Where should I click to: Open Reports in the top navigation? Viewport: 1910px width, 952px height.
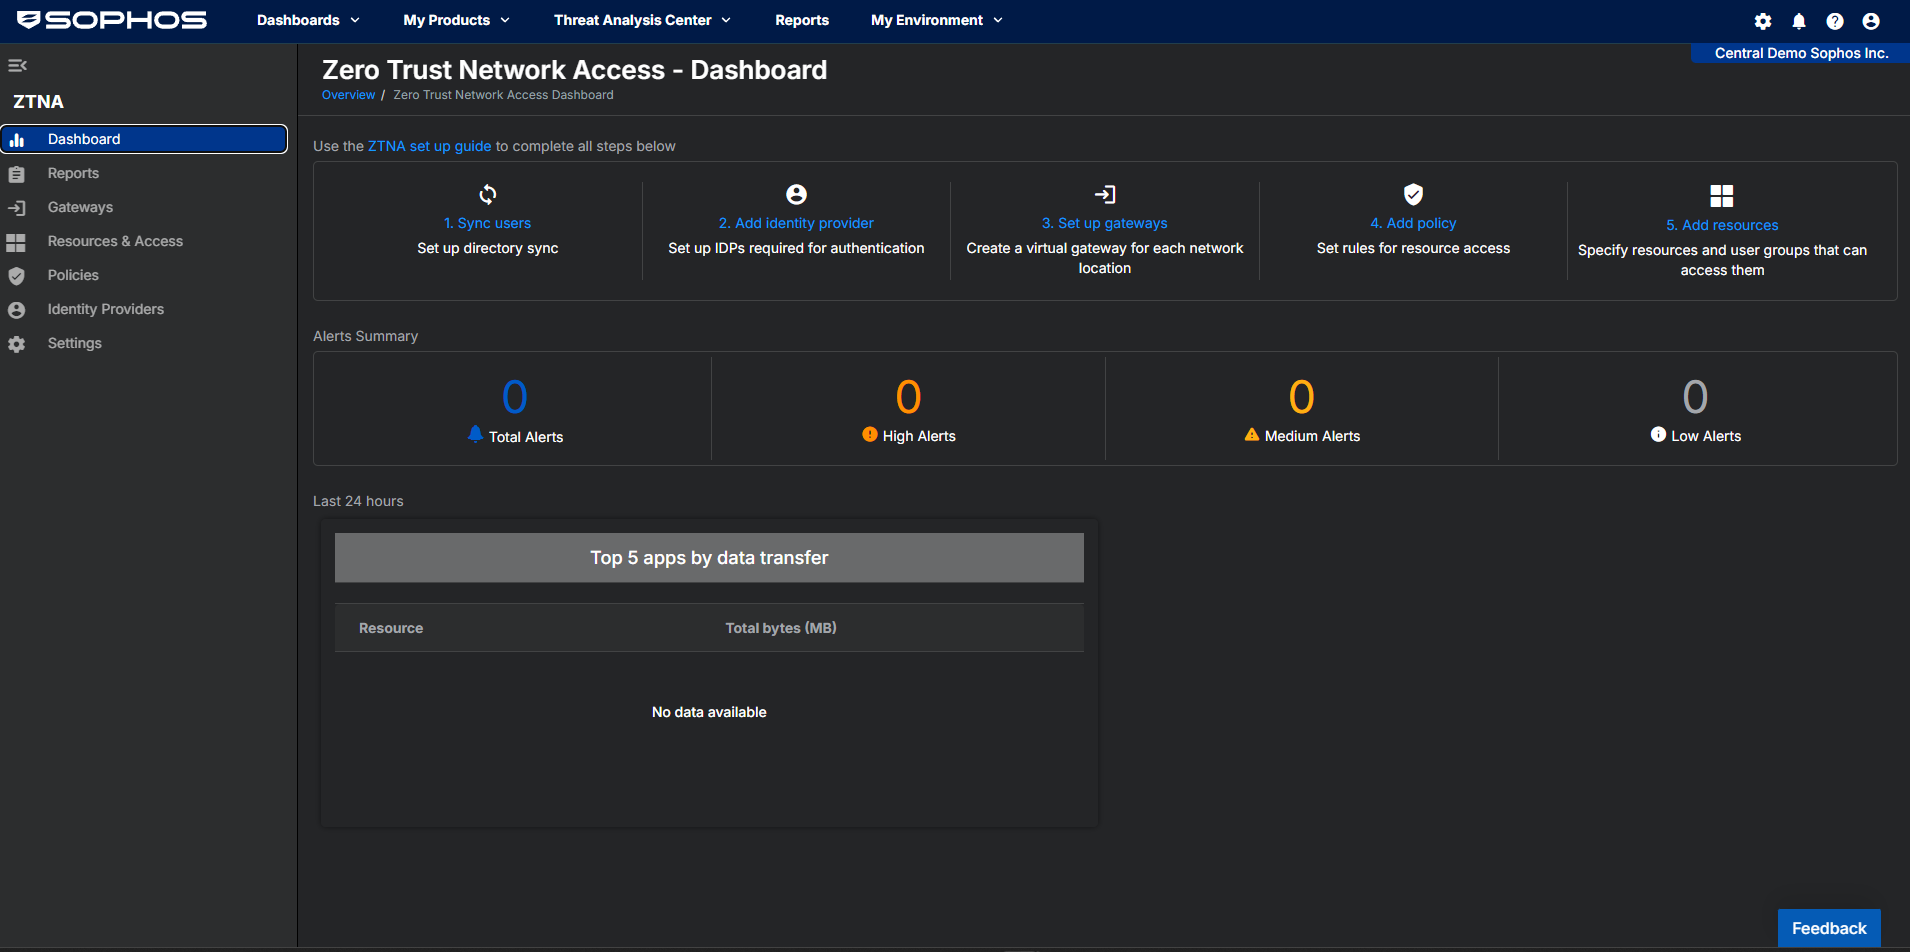pos(802,20)
